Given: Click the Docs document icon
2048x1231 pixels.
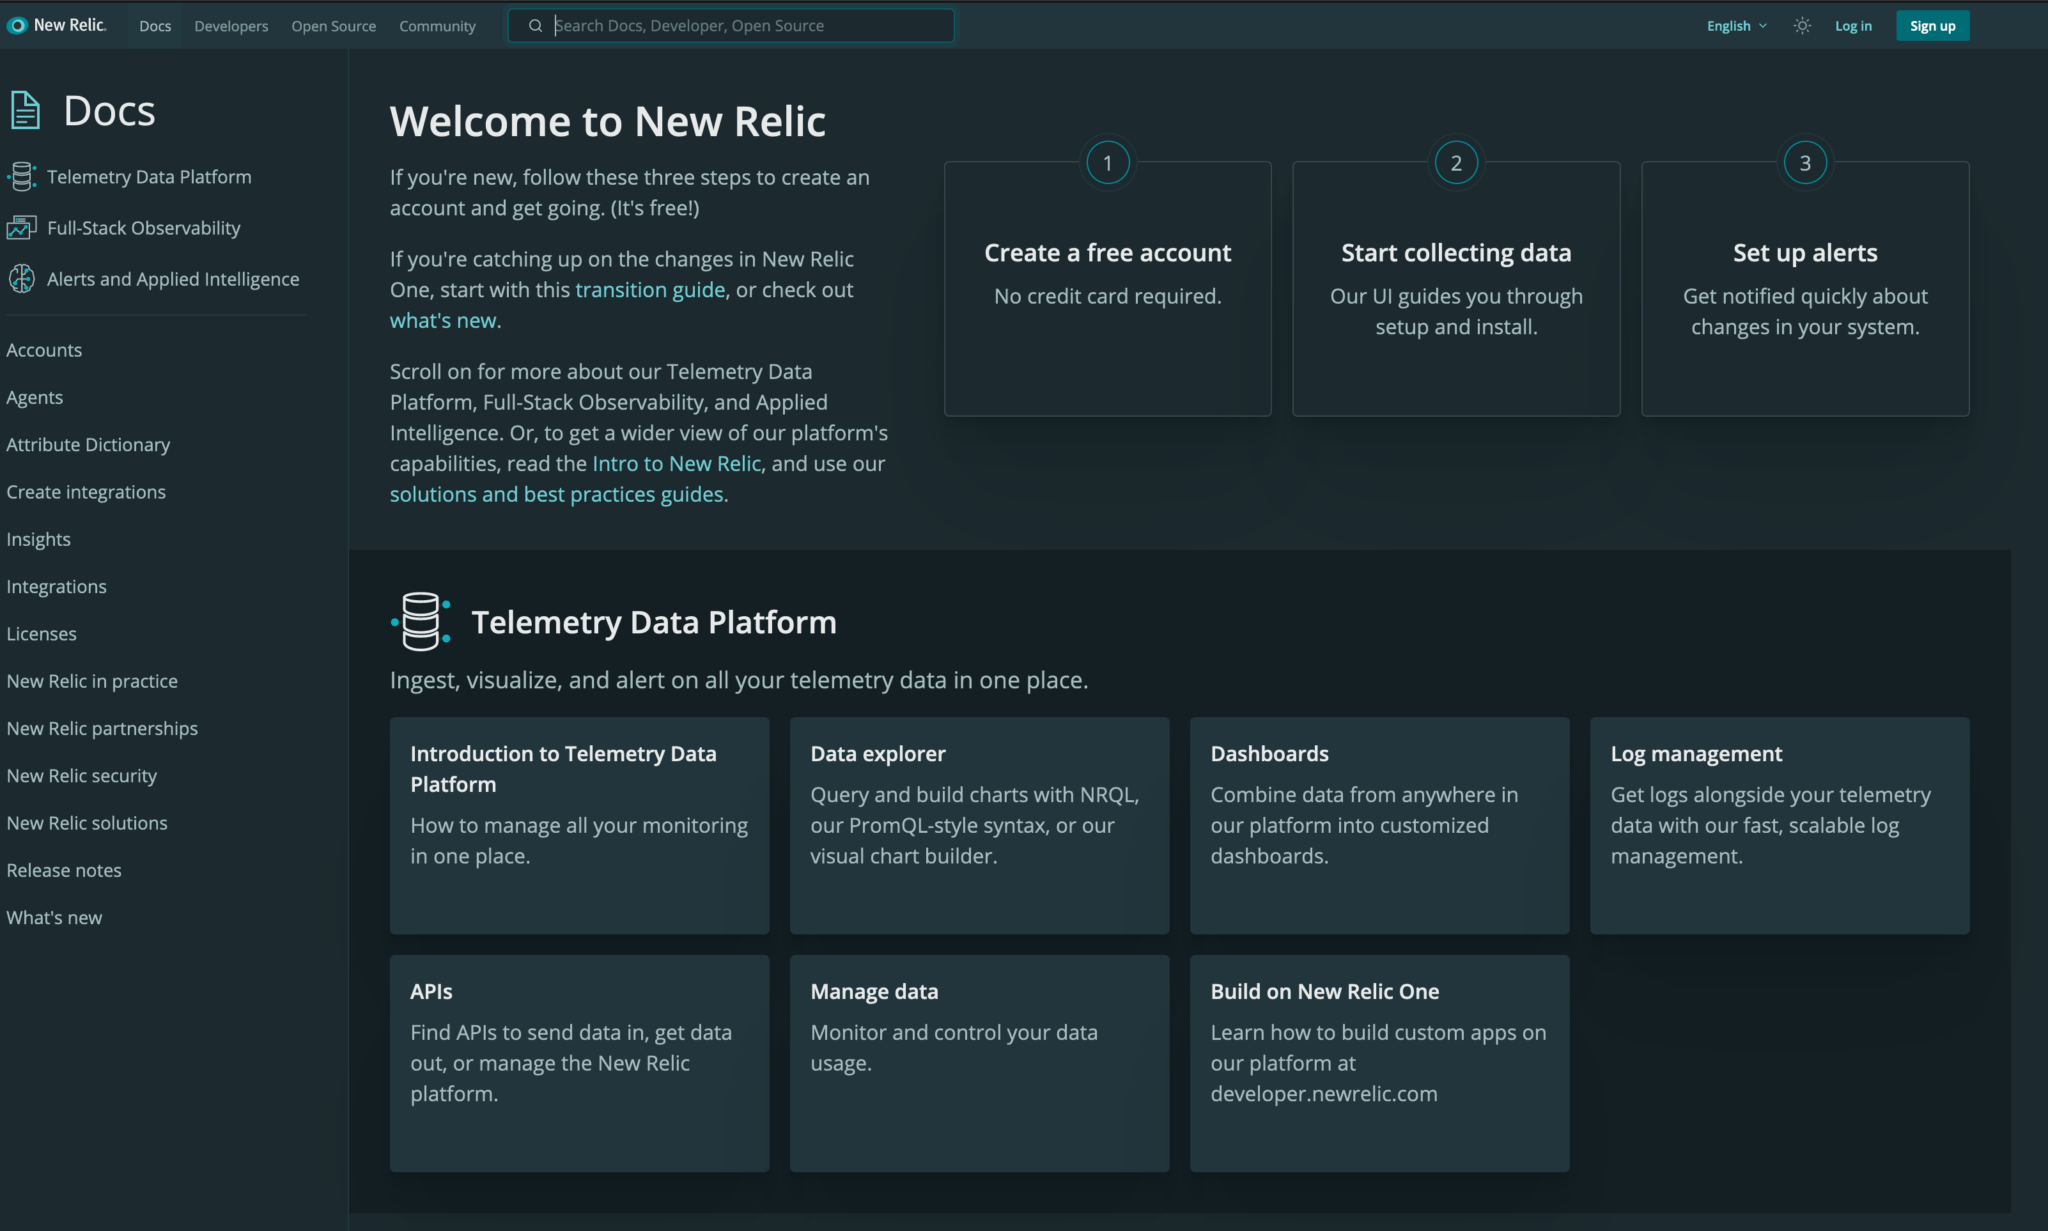Looking at the screenshot, I should [x=25, y=110].
